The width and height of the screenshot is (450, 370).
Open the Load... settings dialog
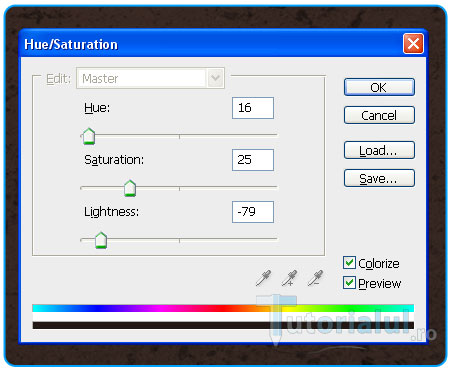pos(379,150)
